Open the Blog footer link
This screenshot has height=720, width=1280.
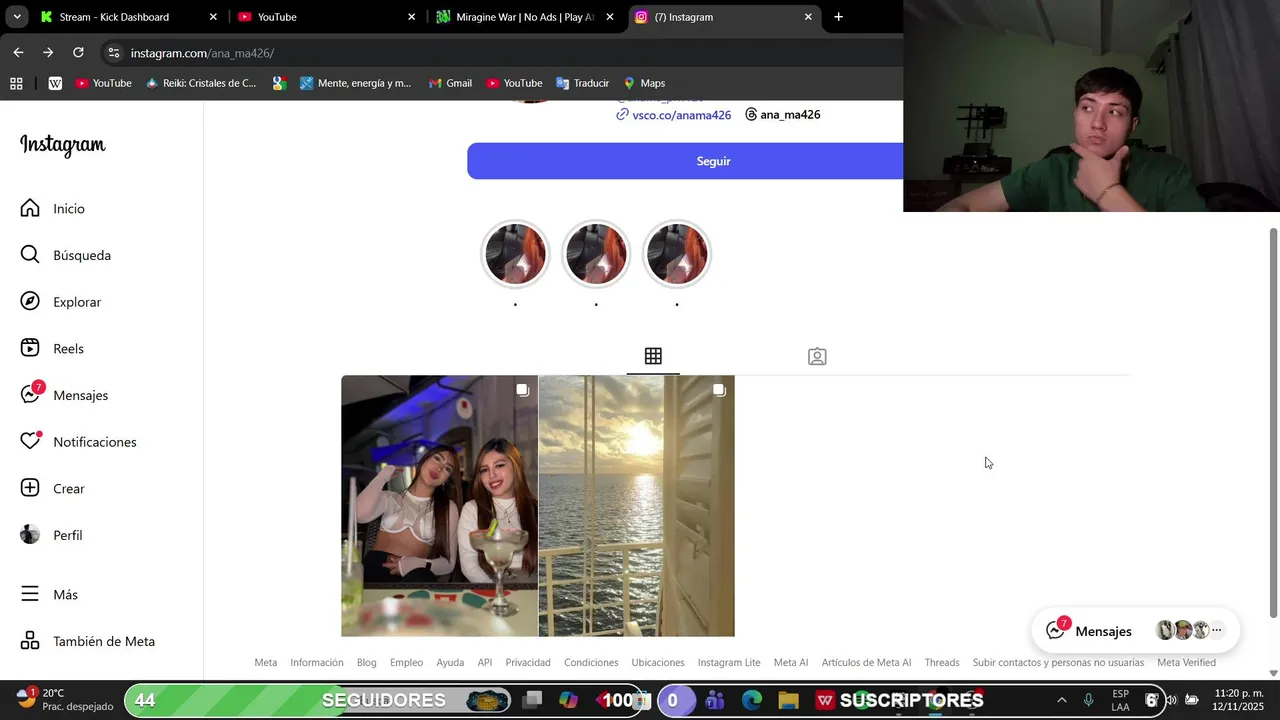pos(367,662)
